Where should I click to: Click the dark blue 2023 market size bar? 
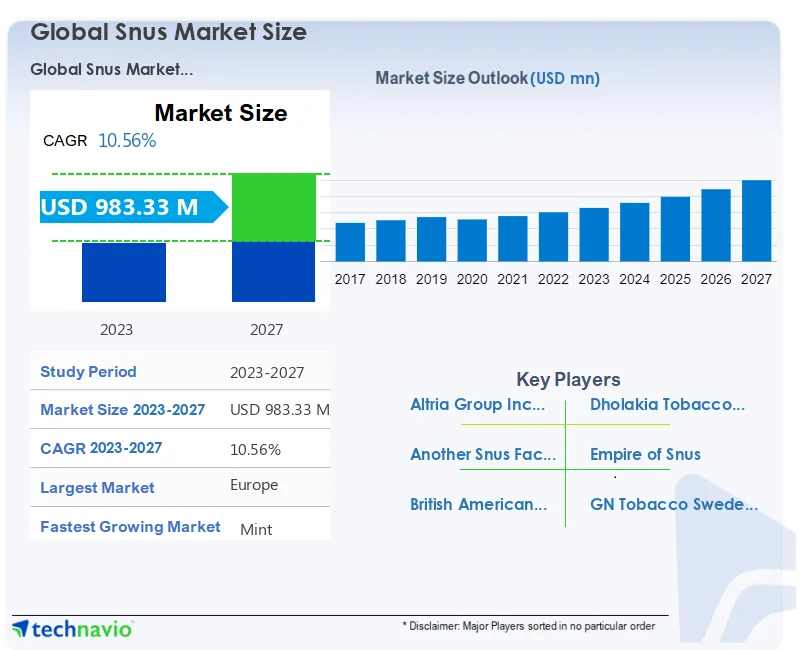click(x=124, y=272)
